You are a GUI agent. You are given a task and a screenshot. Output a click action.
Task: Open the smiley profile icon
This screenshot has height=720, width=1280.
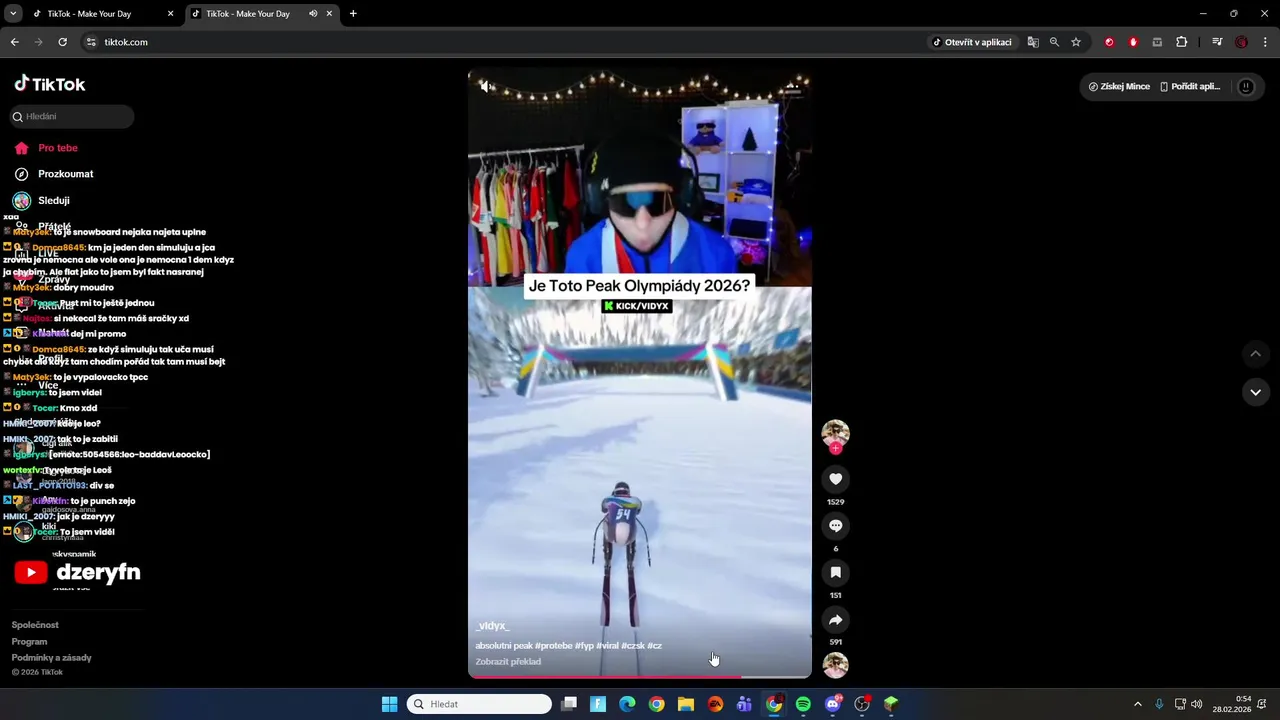(1246, 87)
